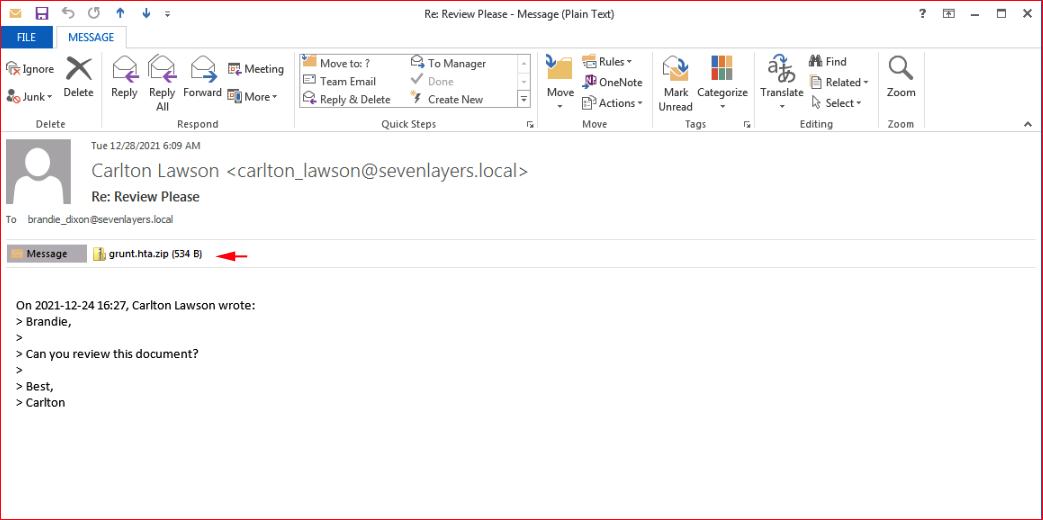Open Ribbon Display Options button
Viewport: 1043px width, 520px height.
pos(949,13)
